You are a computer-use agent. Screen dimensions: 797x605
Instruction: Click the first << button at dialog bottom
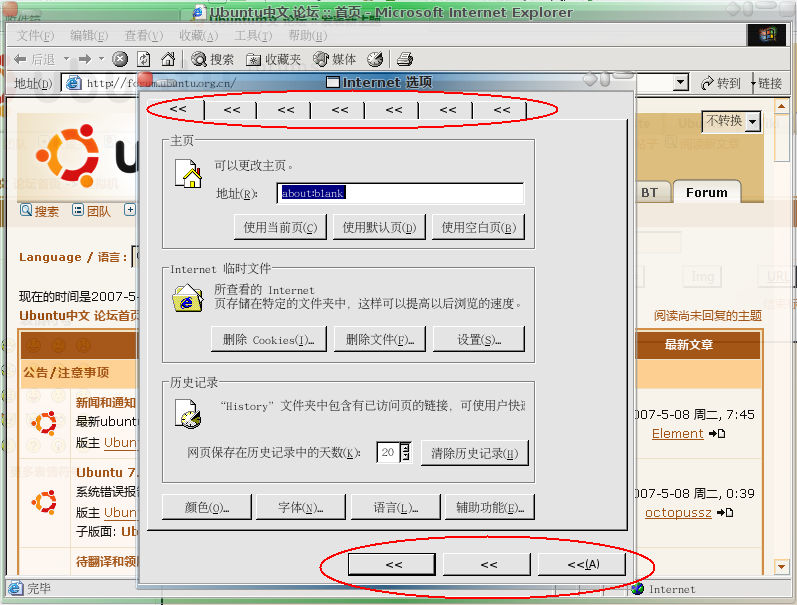point(392,564)
